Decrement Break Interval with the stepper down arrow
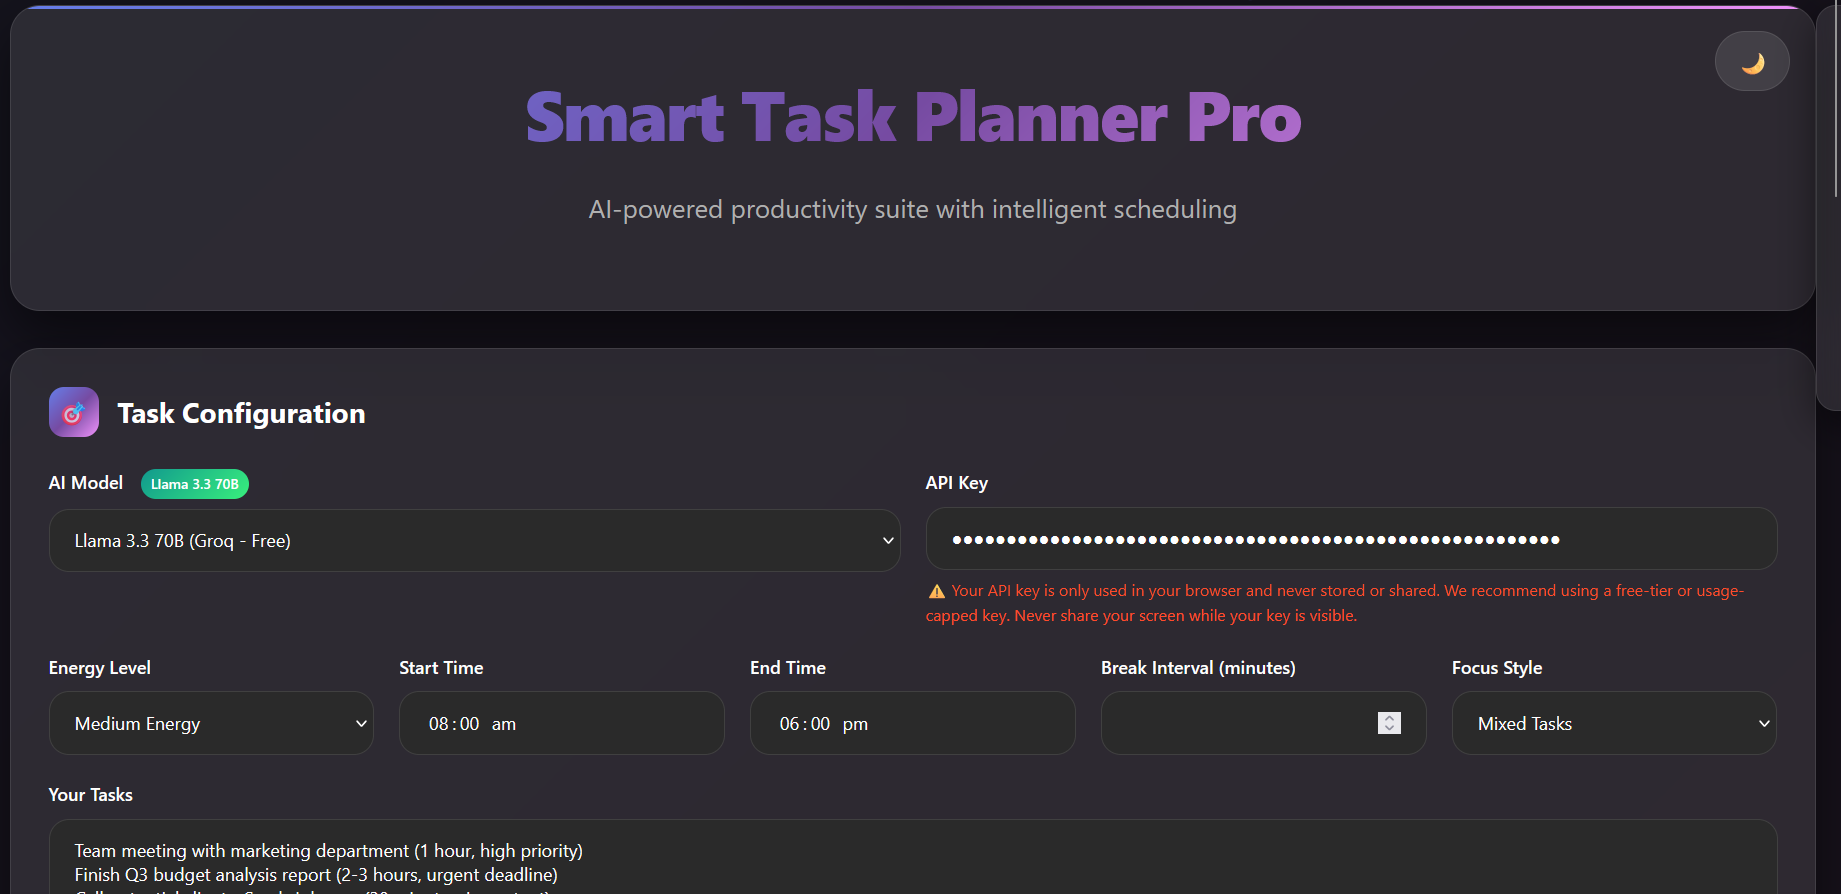 pos(1388,728)
